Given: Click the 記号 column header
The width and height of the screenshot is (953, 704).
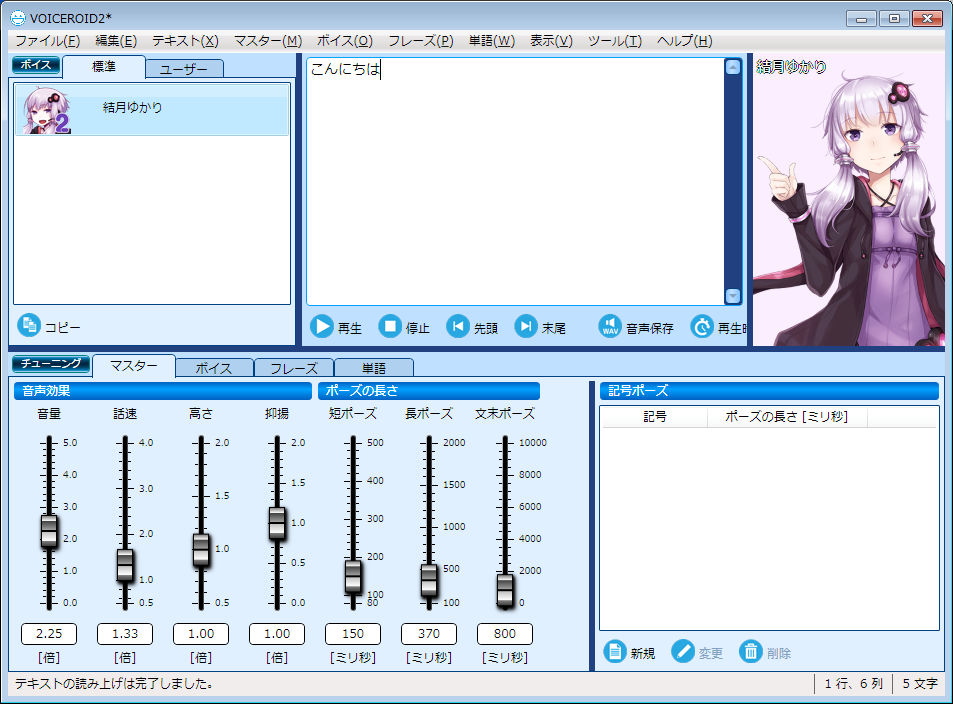Looking at the screenshot, I should pyautogui.click(x=655, y=417).
